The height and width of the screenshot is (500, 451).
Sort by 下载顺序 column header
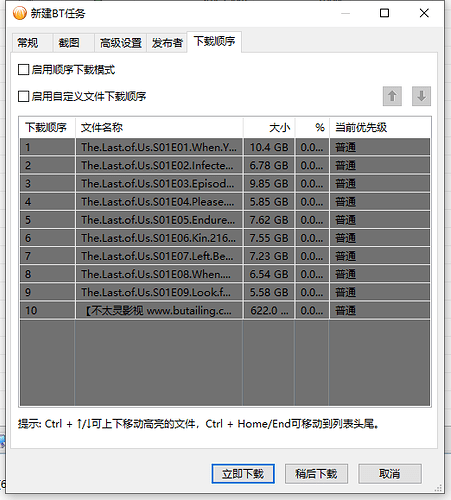tap(47, 127)
